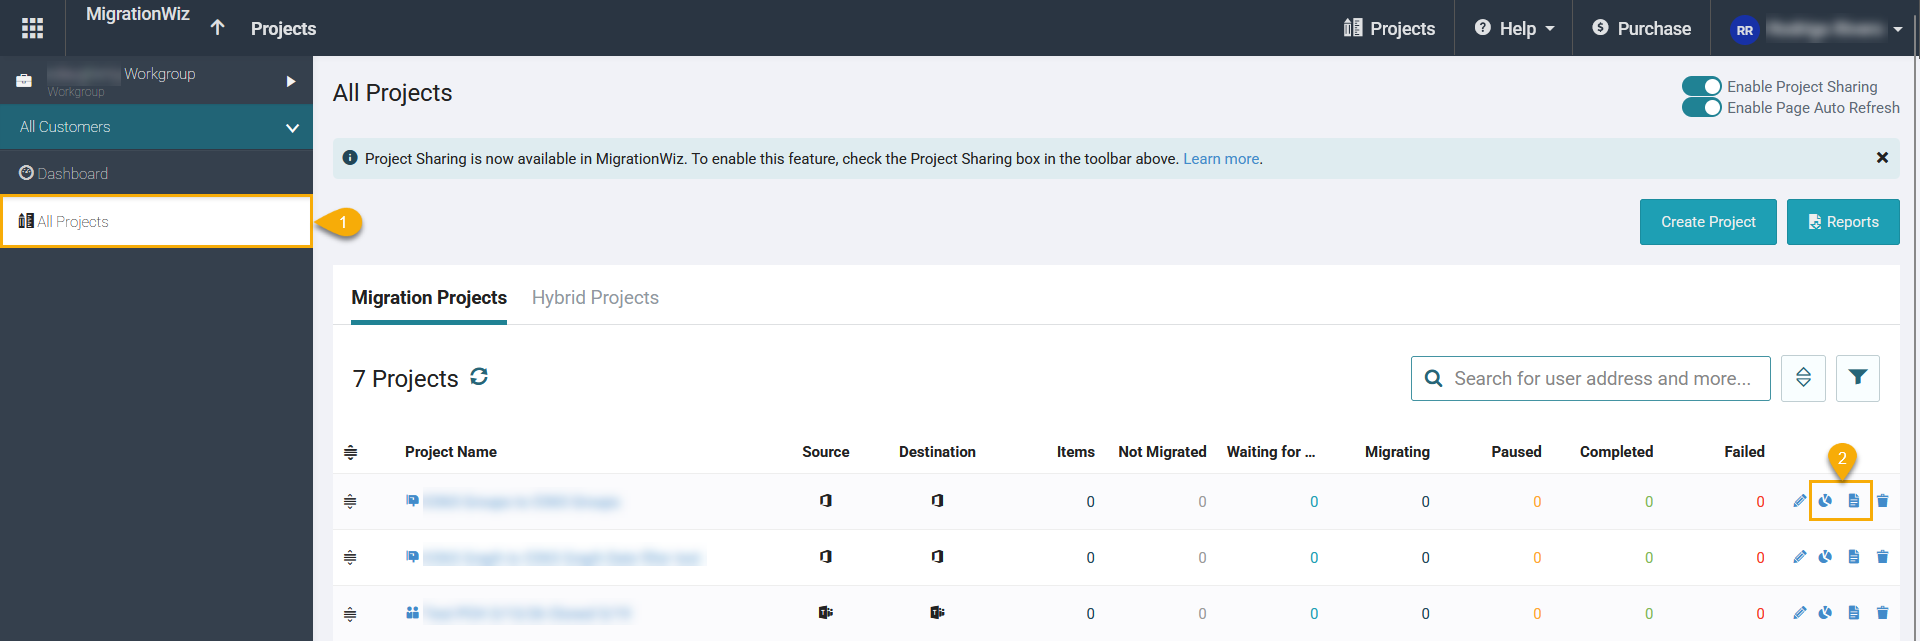This screenshot has width=1920, height=641.
Task: Expand the Workgroup selector arrow
Action: (291, 81)
